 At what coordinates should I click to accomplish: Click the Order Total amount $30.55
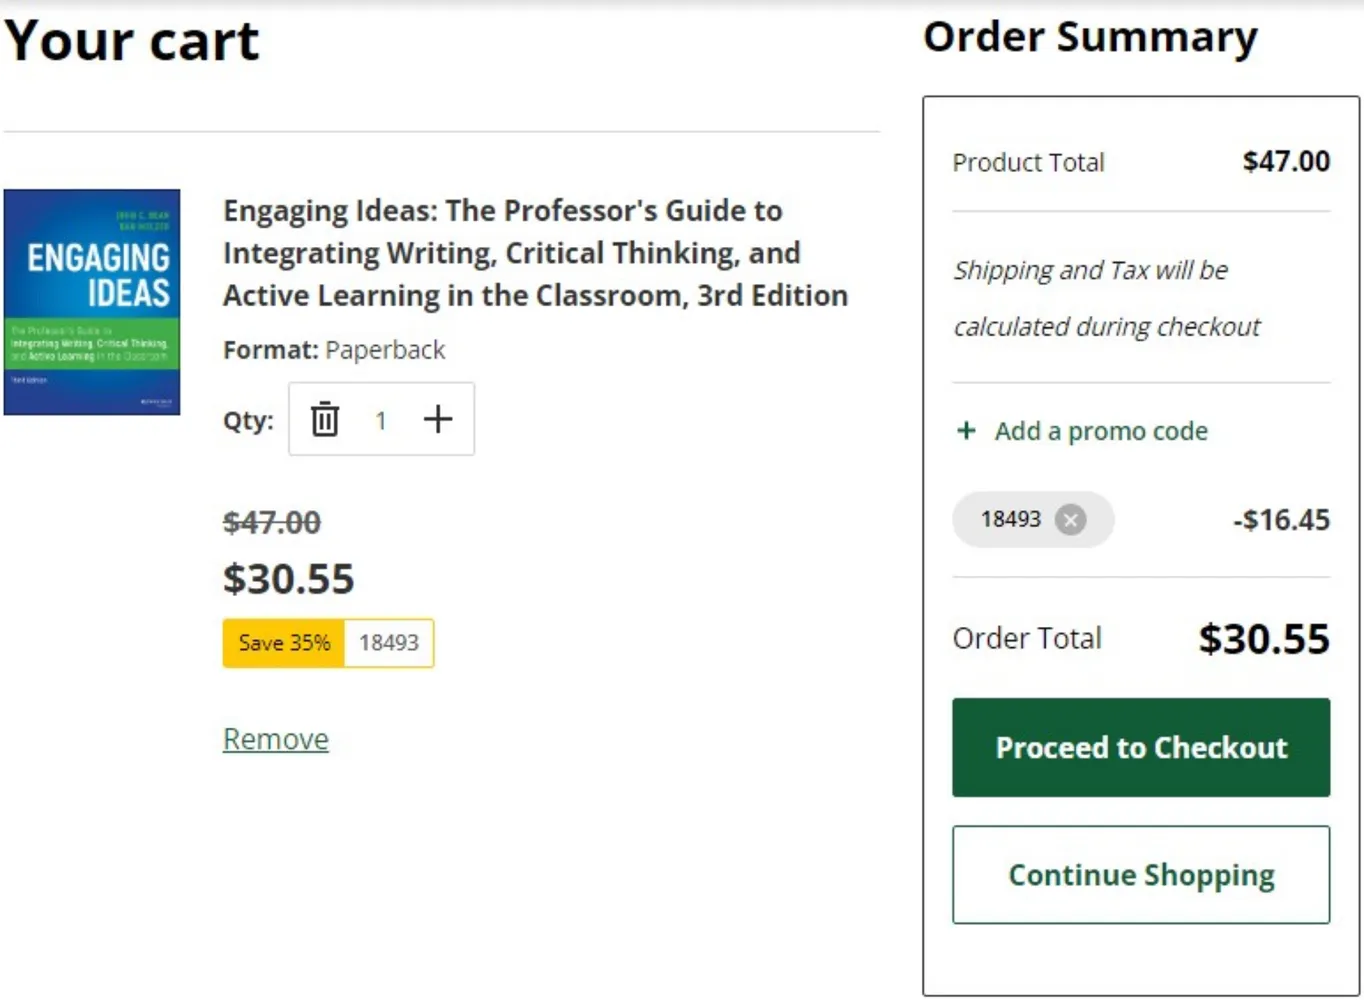1264,639
